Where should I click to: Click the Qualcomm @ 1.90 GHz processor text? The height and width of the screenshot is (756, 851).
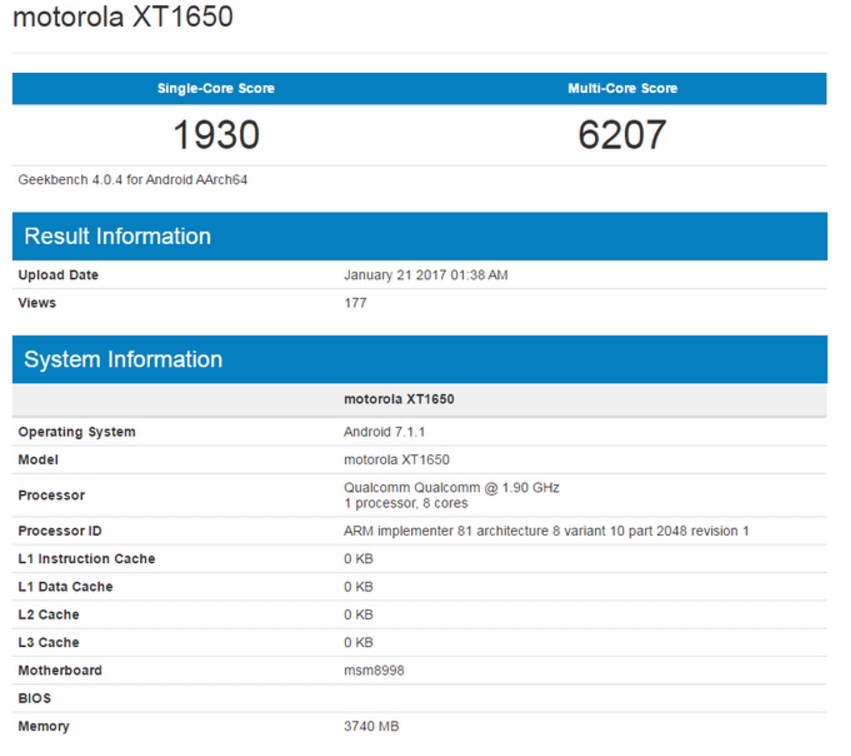tap(451, 488)
